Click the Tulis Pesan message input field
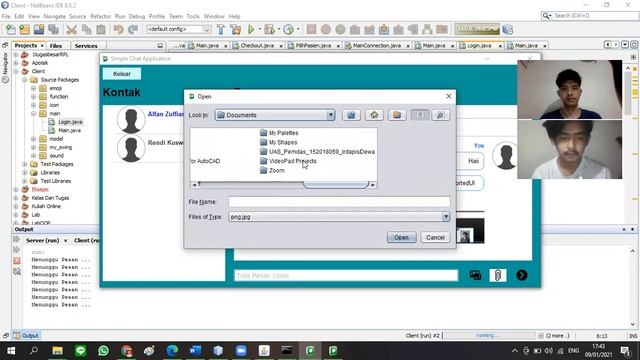 (346, 276)
